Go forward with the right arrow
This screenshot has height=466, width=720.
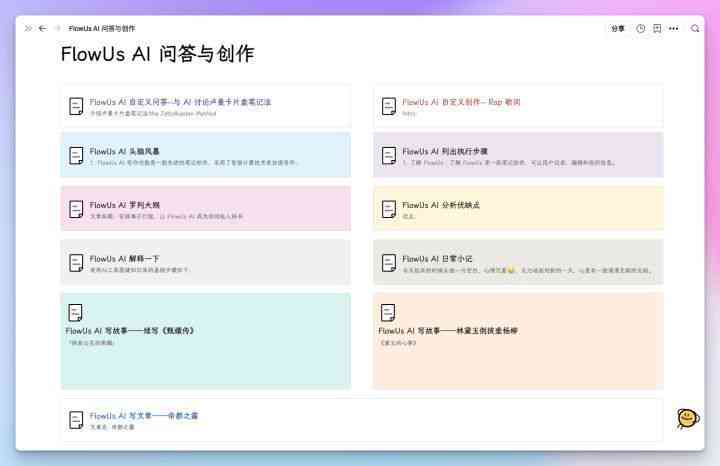point(58,28)
